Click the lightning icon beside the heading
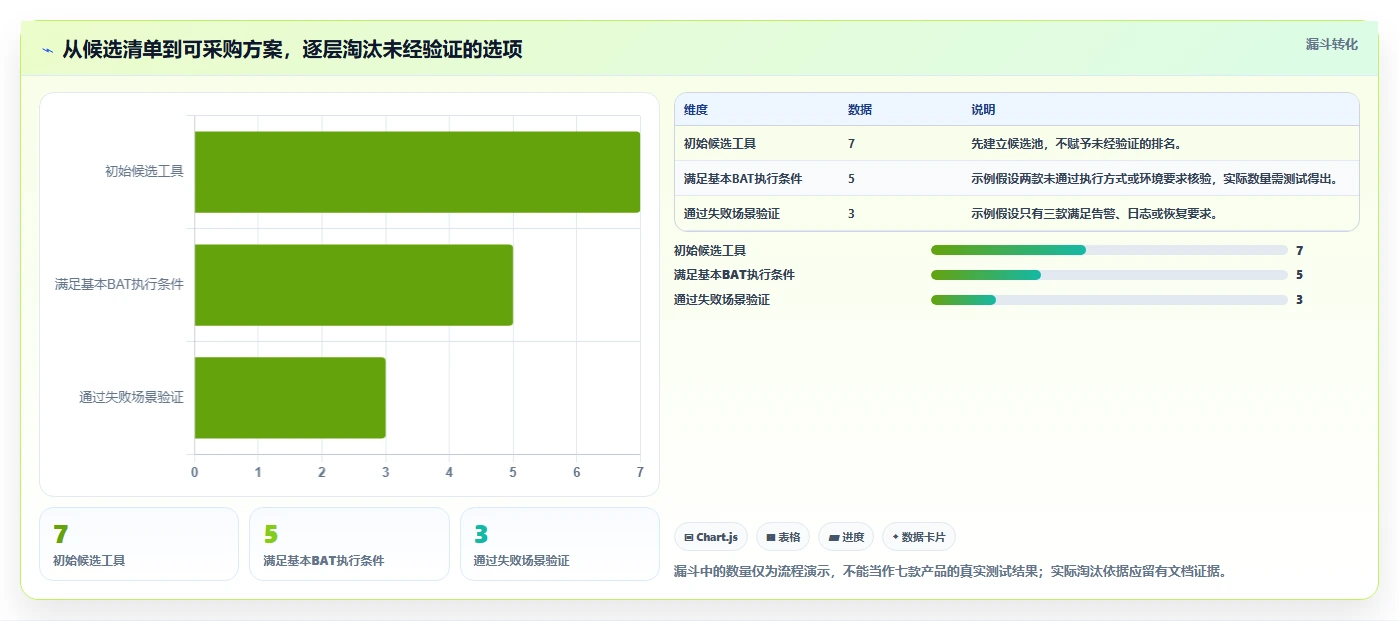The width and height of the screenshot is (1399, 621). click(47, 50)
